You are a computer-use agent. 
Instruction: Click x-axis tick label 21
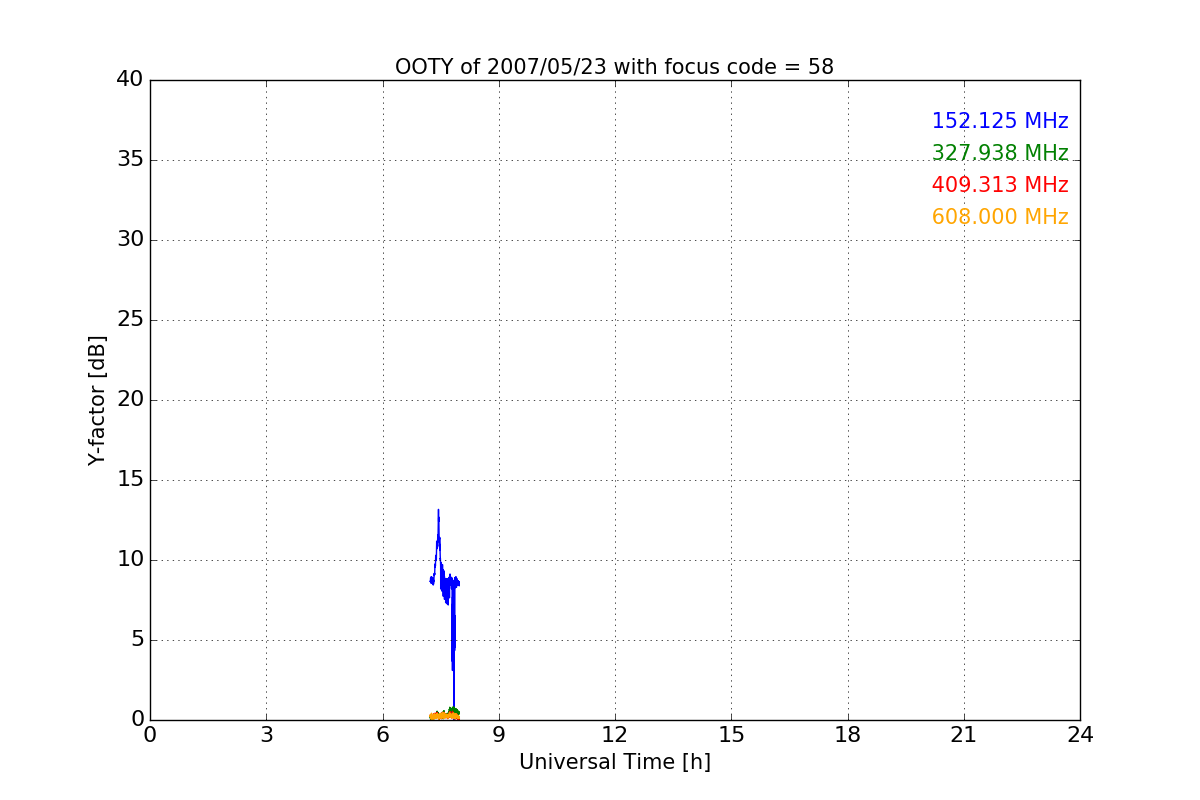click(964, 735)
